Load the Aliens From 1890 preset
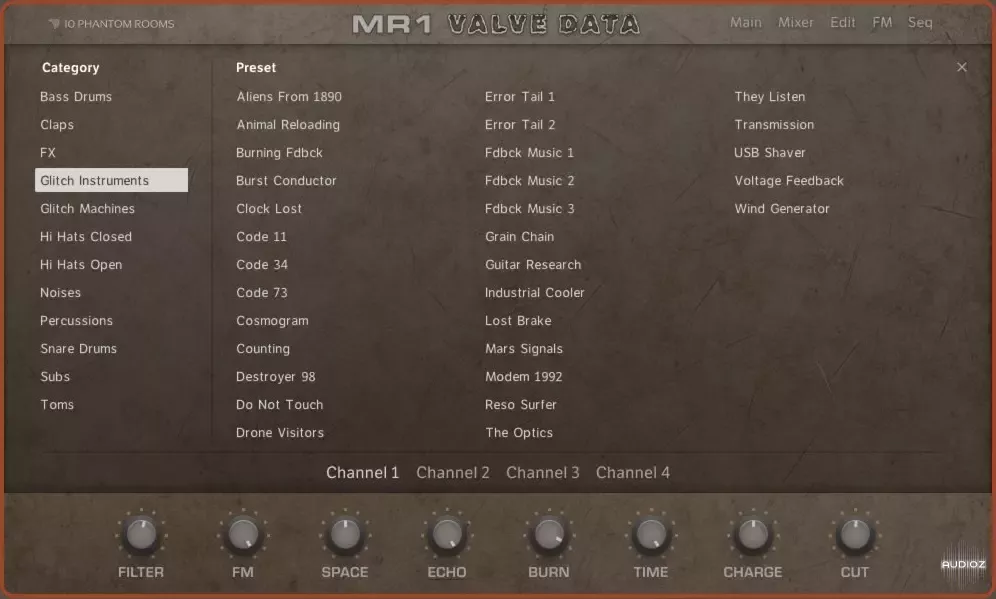The height and width of the screenshot is (599, 996). pos(289,97)
